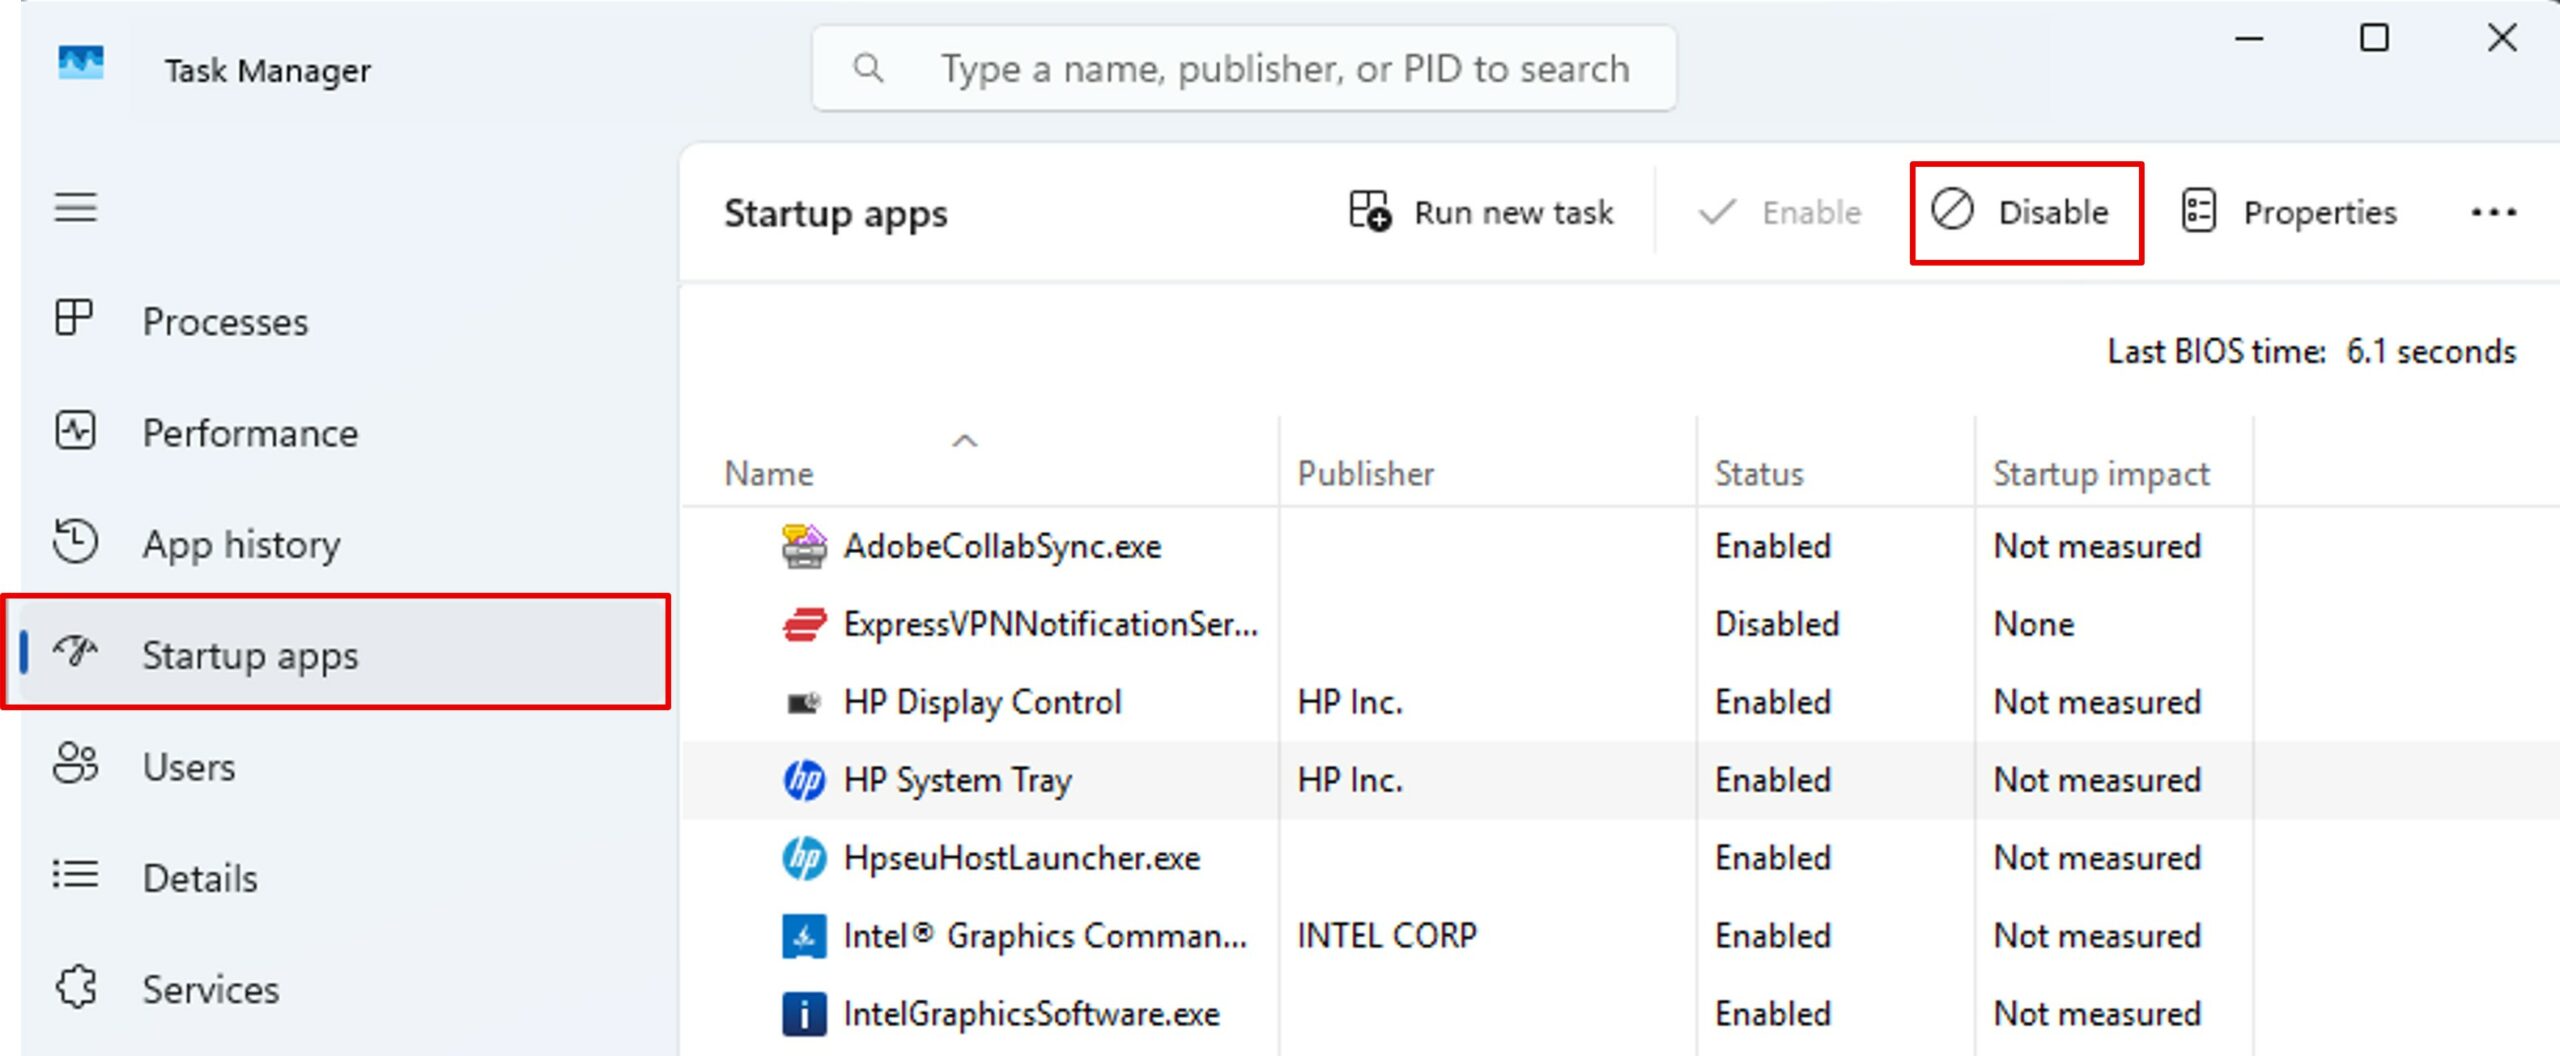
Task: Select the HpseuHostLauncher.exe entry
Action: [x=1620, y=858]
